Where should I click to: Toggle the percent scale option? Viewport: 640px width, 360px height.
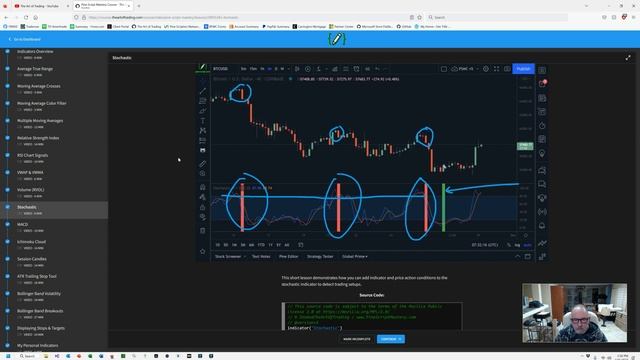tap(509, 245)
